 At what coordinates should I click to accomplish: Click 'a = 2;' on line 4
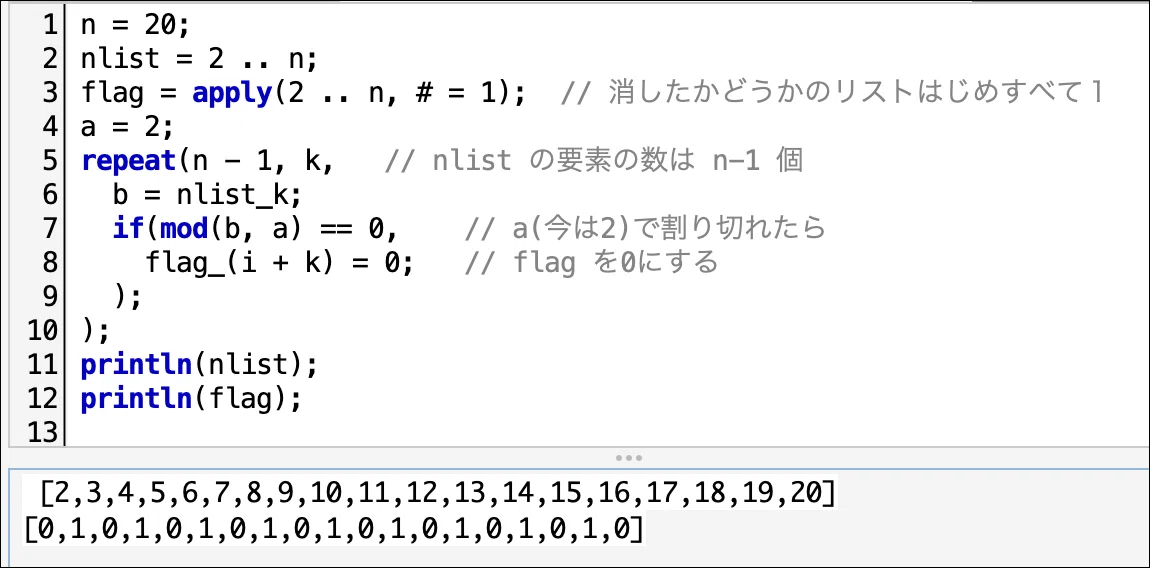[128, 128]
